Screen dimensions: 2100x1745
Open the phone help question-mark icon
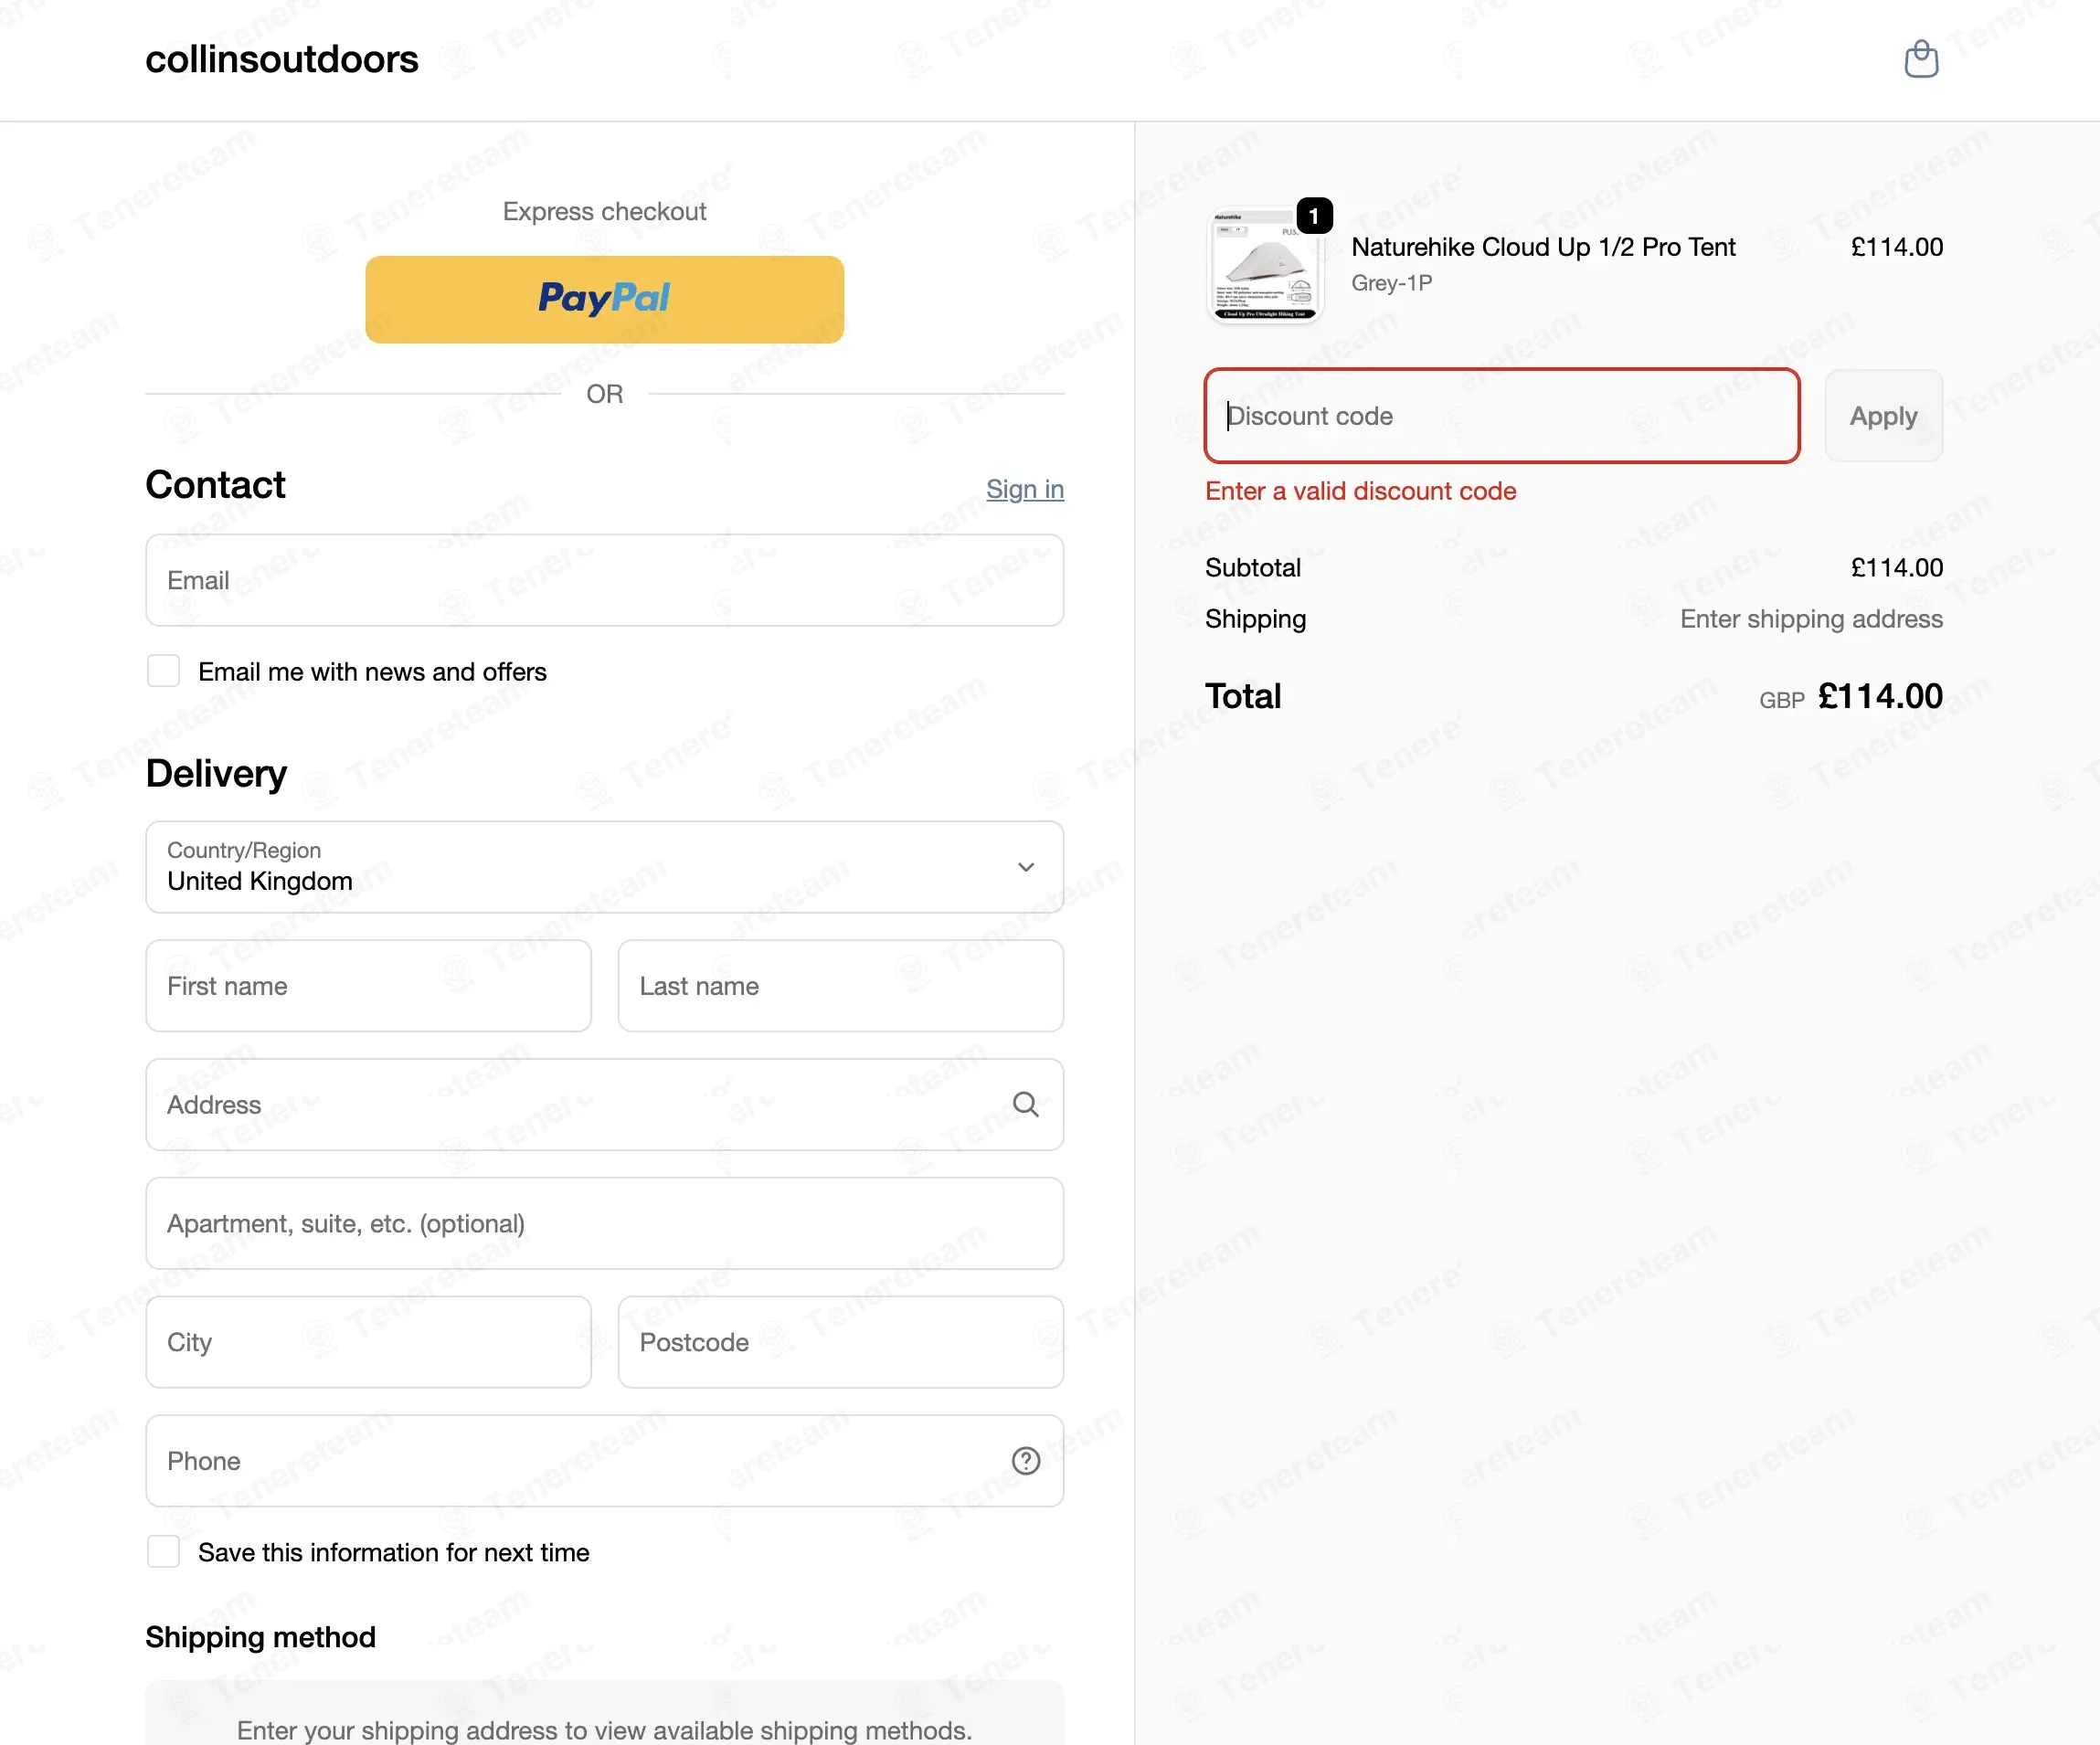(1025, 1461)
